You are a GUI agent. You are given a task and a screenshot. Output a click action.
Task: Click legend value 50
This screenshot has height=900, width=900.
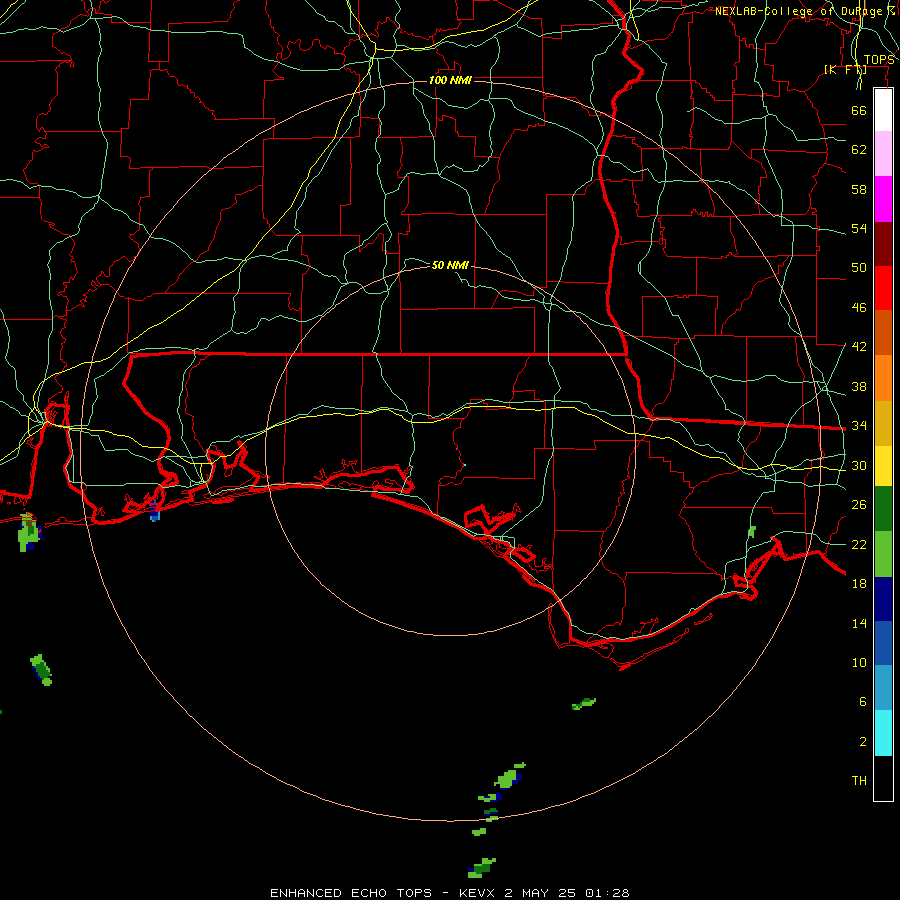pos(859,267)
